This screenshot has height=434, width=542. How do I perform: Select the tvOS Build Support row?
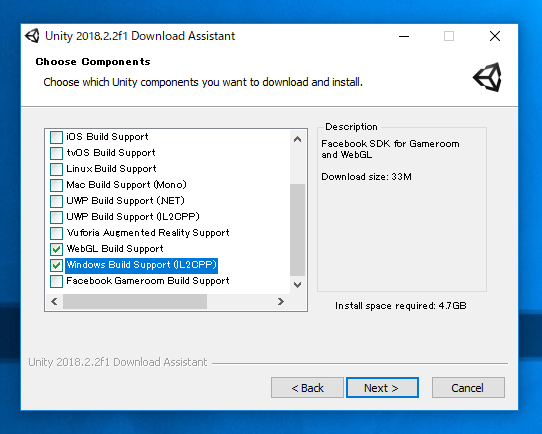pyautogui.click(x=111, y=153)
